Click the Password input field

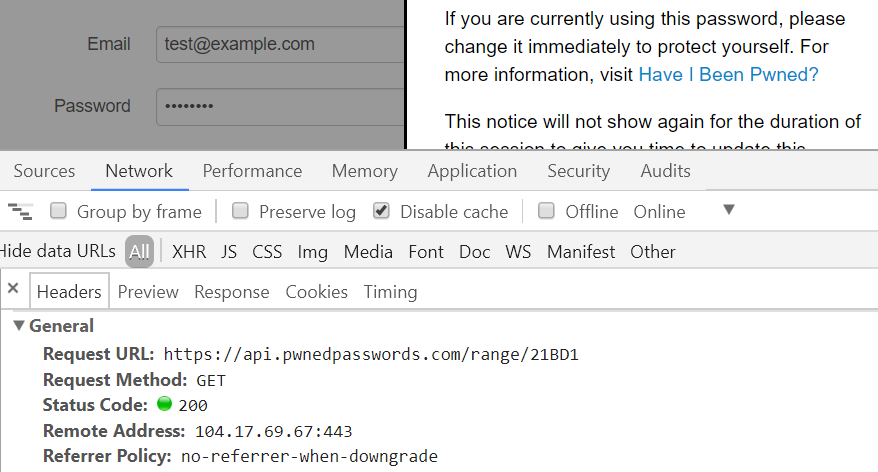(280, 106)
